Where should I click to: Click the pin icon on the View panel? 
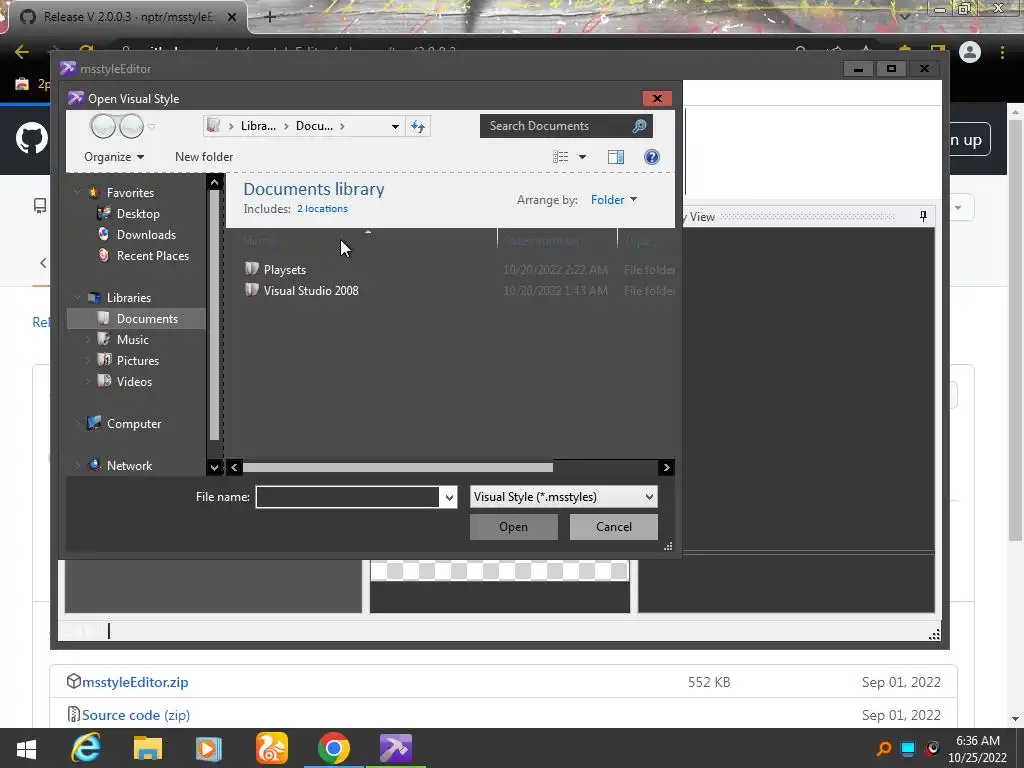[x=923, y=216]
